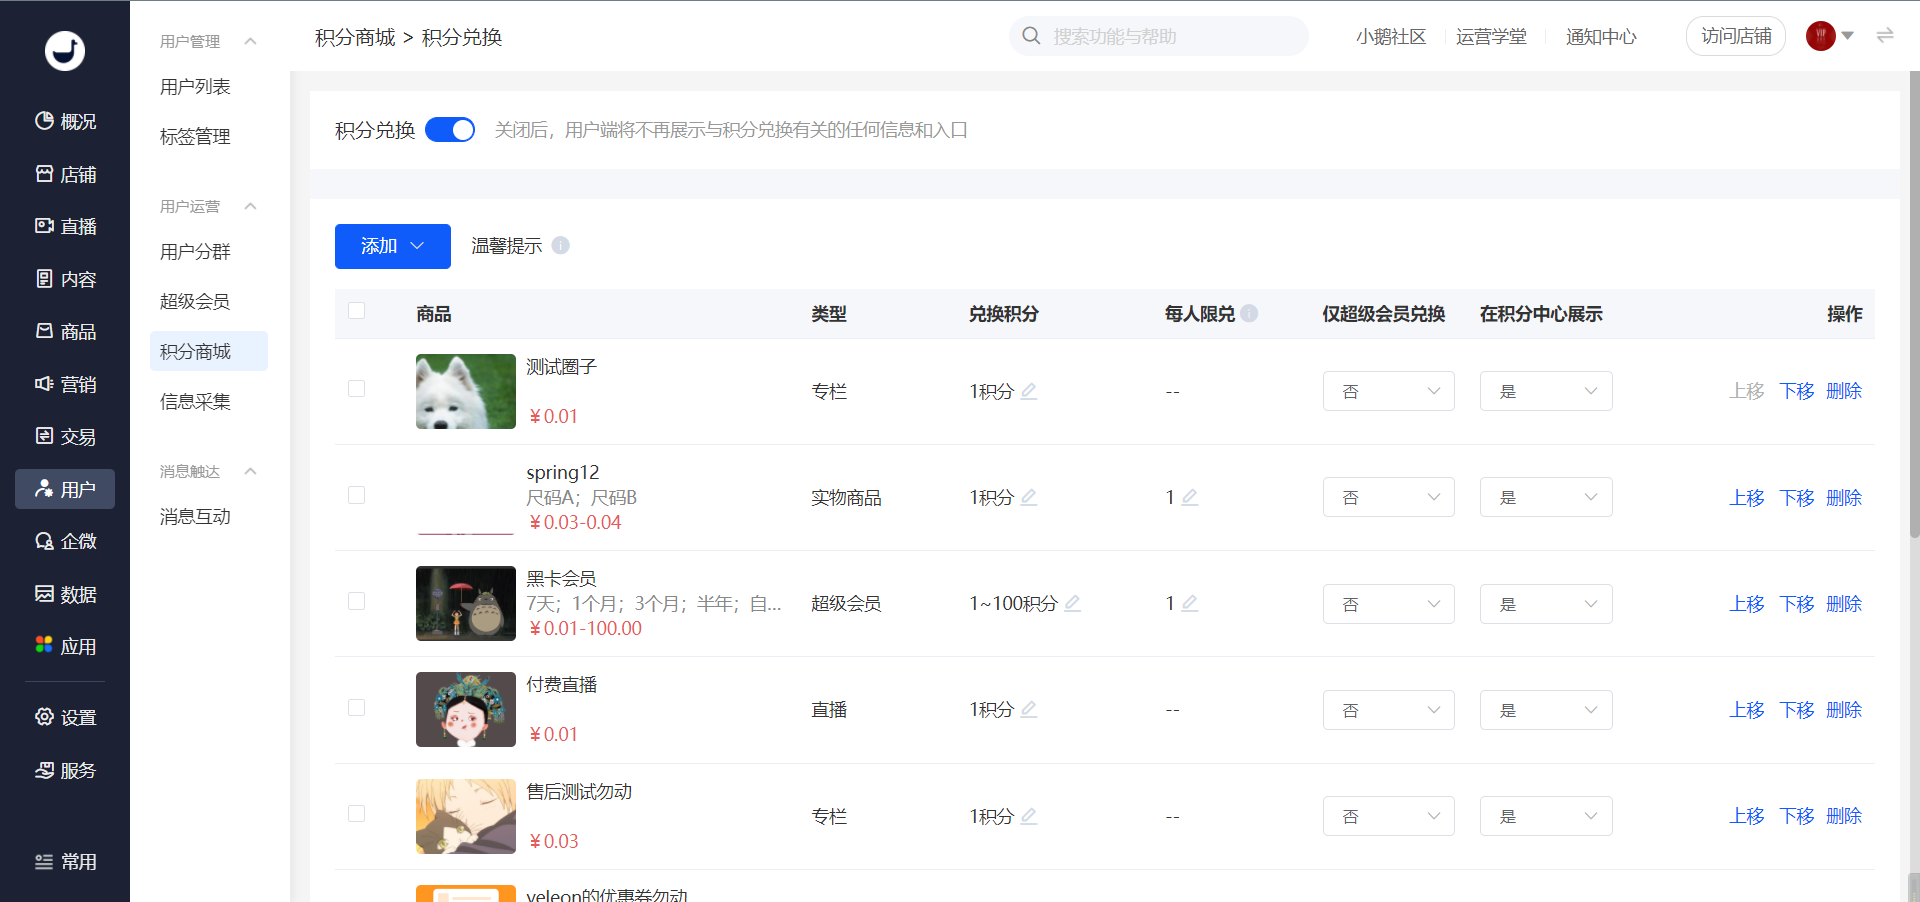Screen dimensions: 1920x902
Task: Open 在积分中心展示 dropdown for spring12
Action: [1546, 497]
